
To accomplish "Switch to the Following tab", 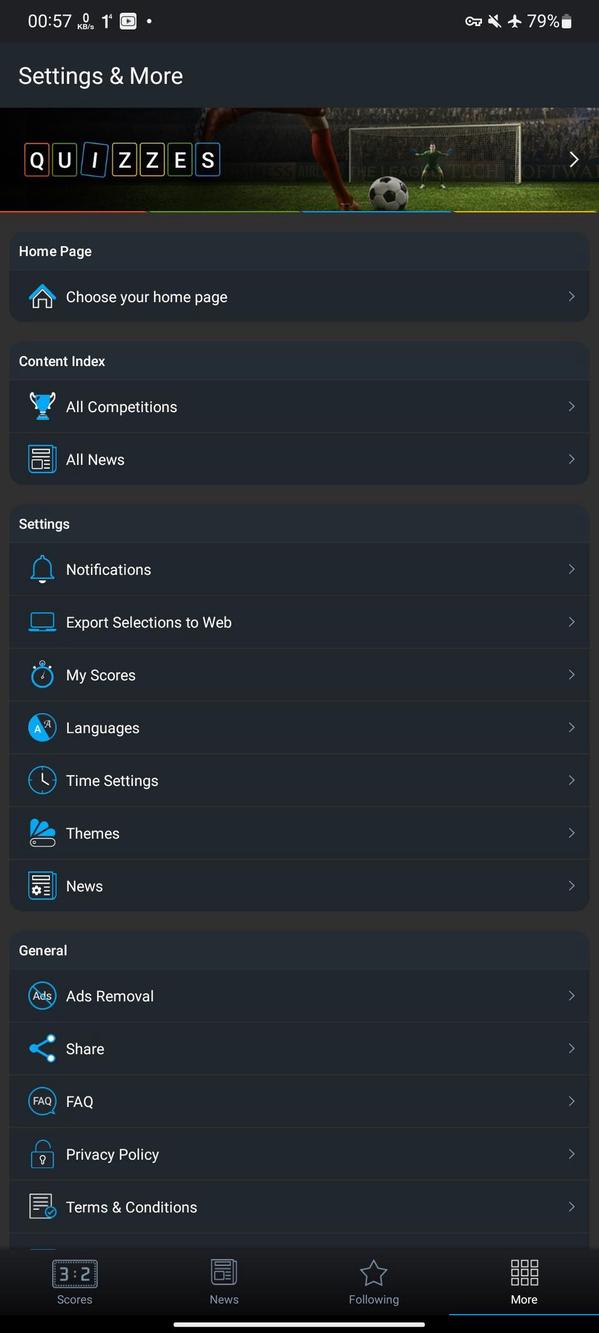I will (374, 1283).
